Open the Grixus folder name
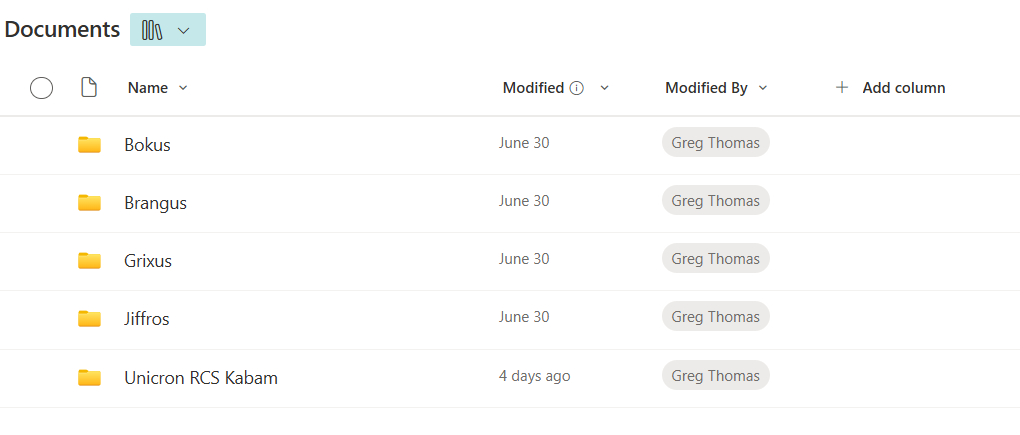1020x435 pixels. coord(148,261)
